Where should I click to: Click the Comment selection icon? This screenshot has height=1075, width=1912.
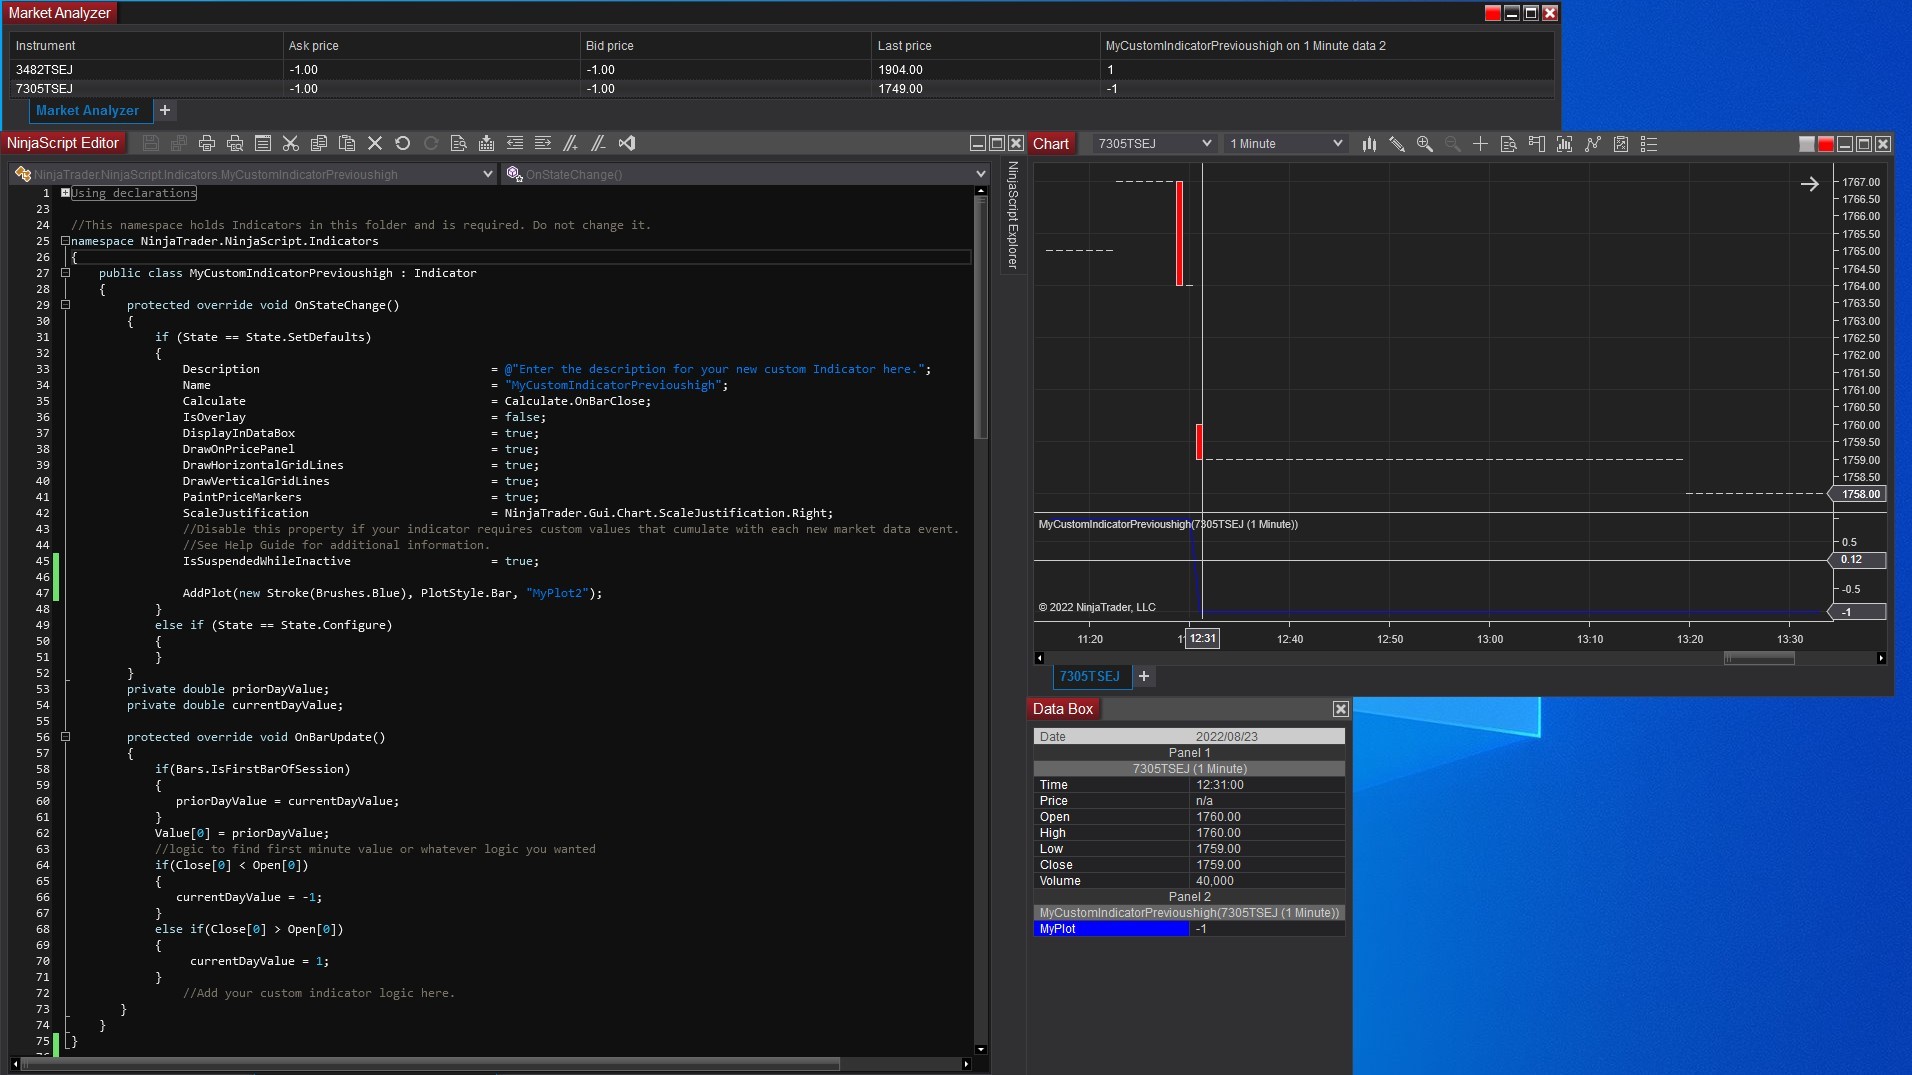point(571,143)
